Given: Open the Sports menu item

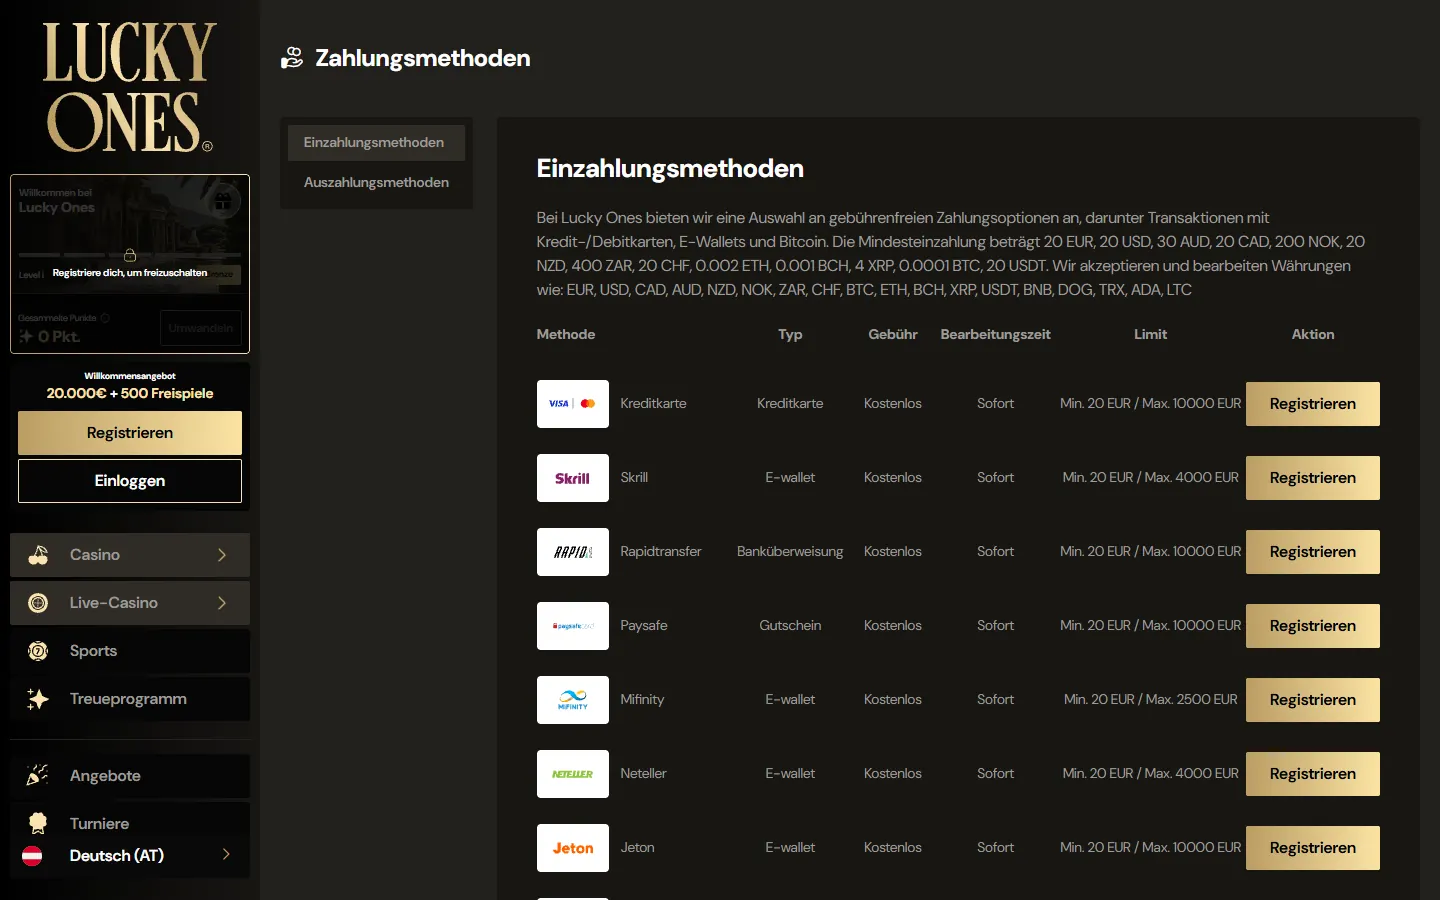Looking at the screenshot, I should click(130, 651).
